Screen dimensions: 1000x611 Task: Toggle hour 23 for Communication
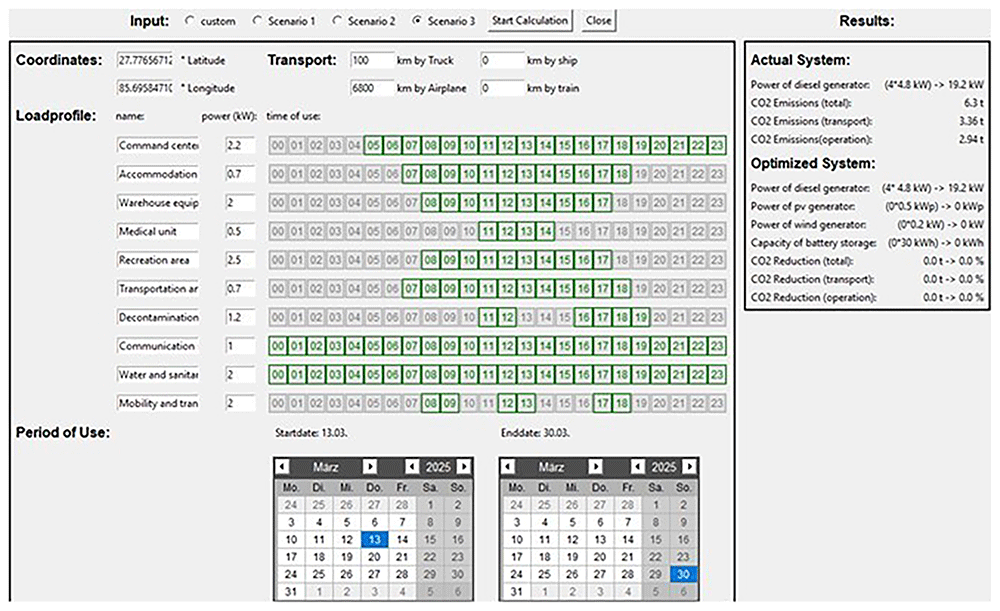(717, 346)
